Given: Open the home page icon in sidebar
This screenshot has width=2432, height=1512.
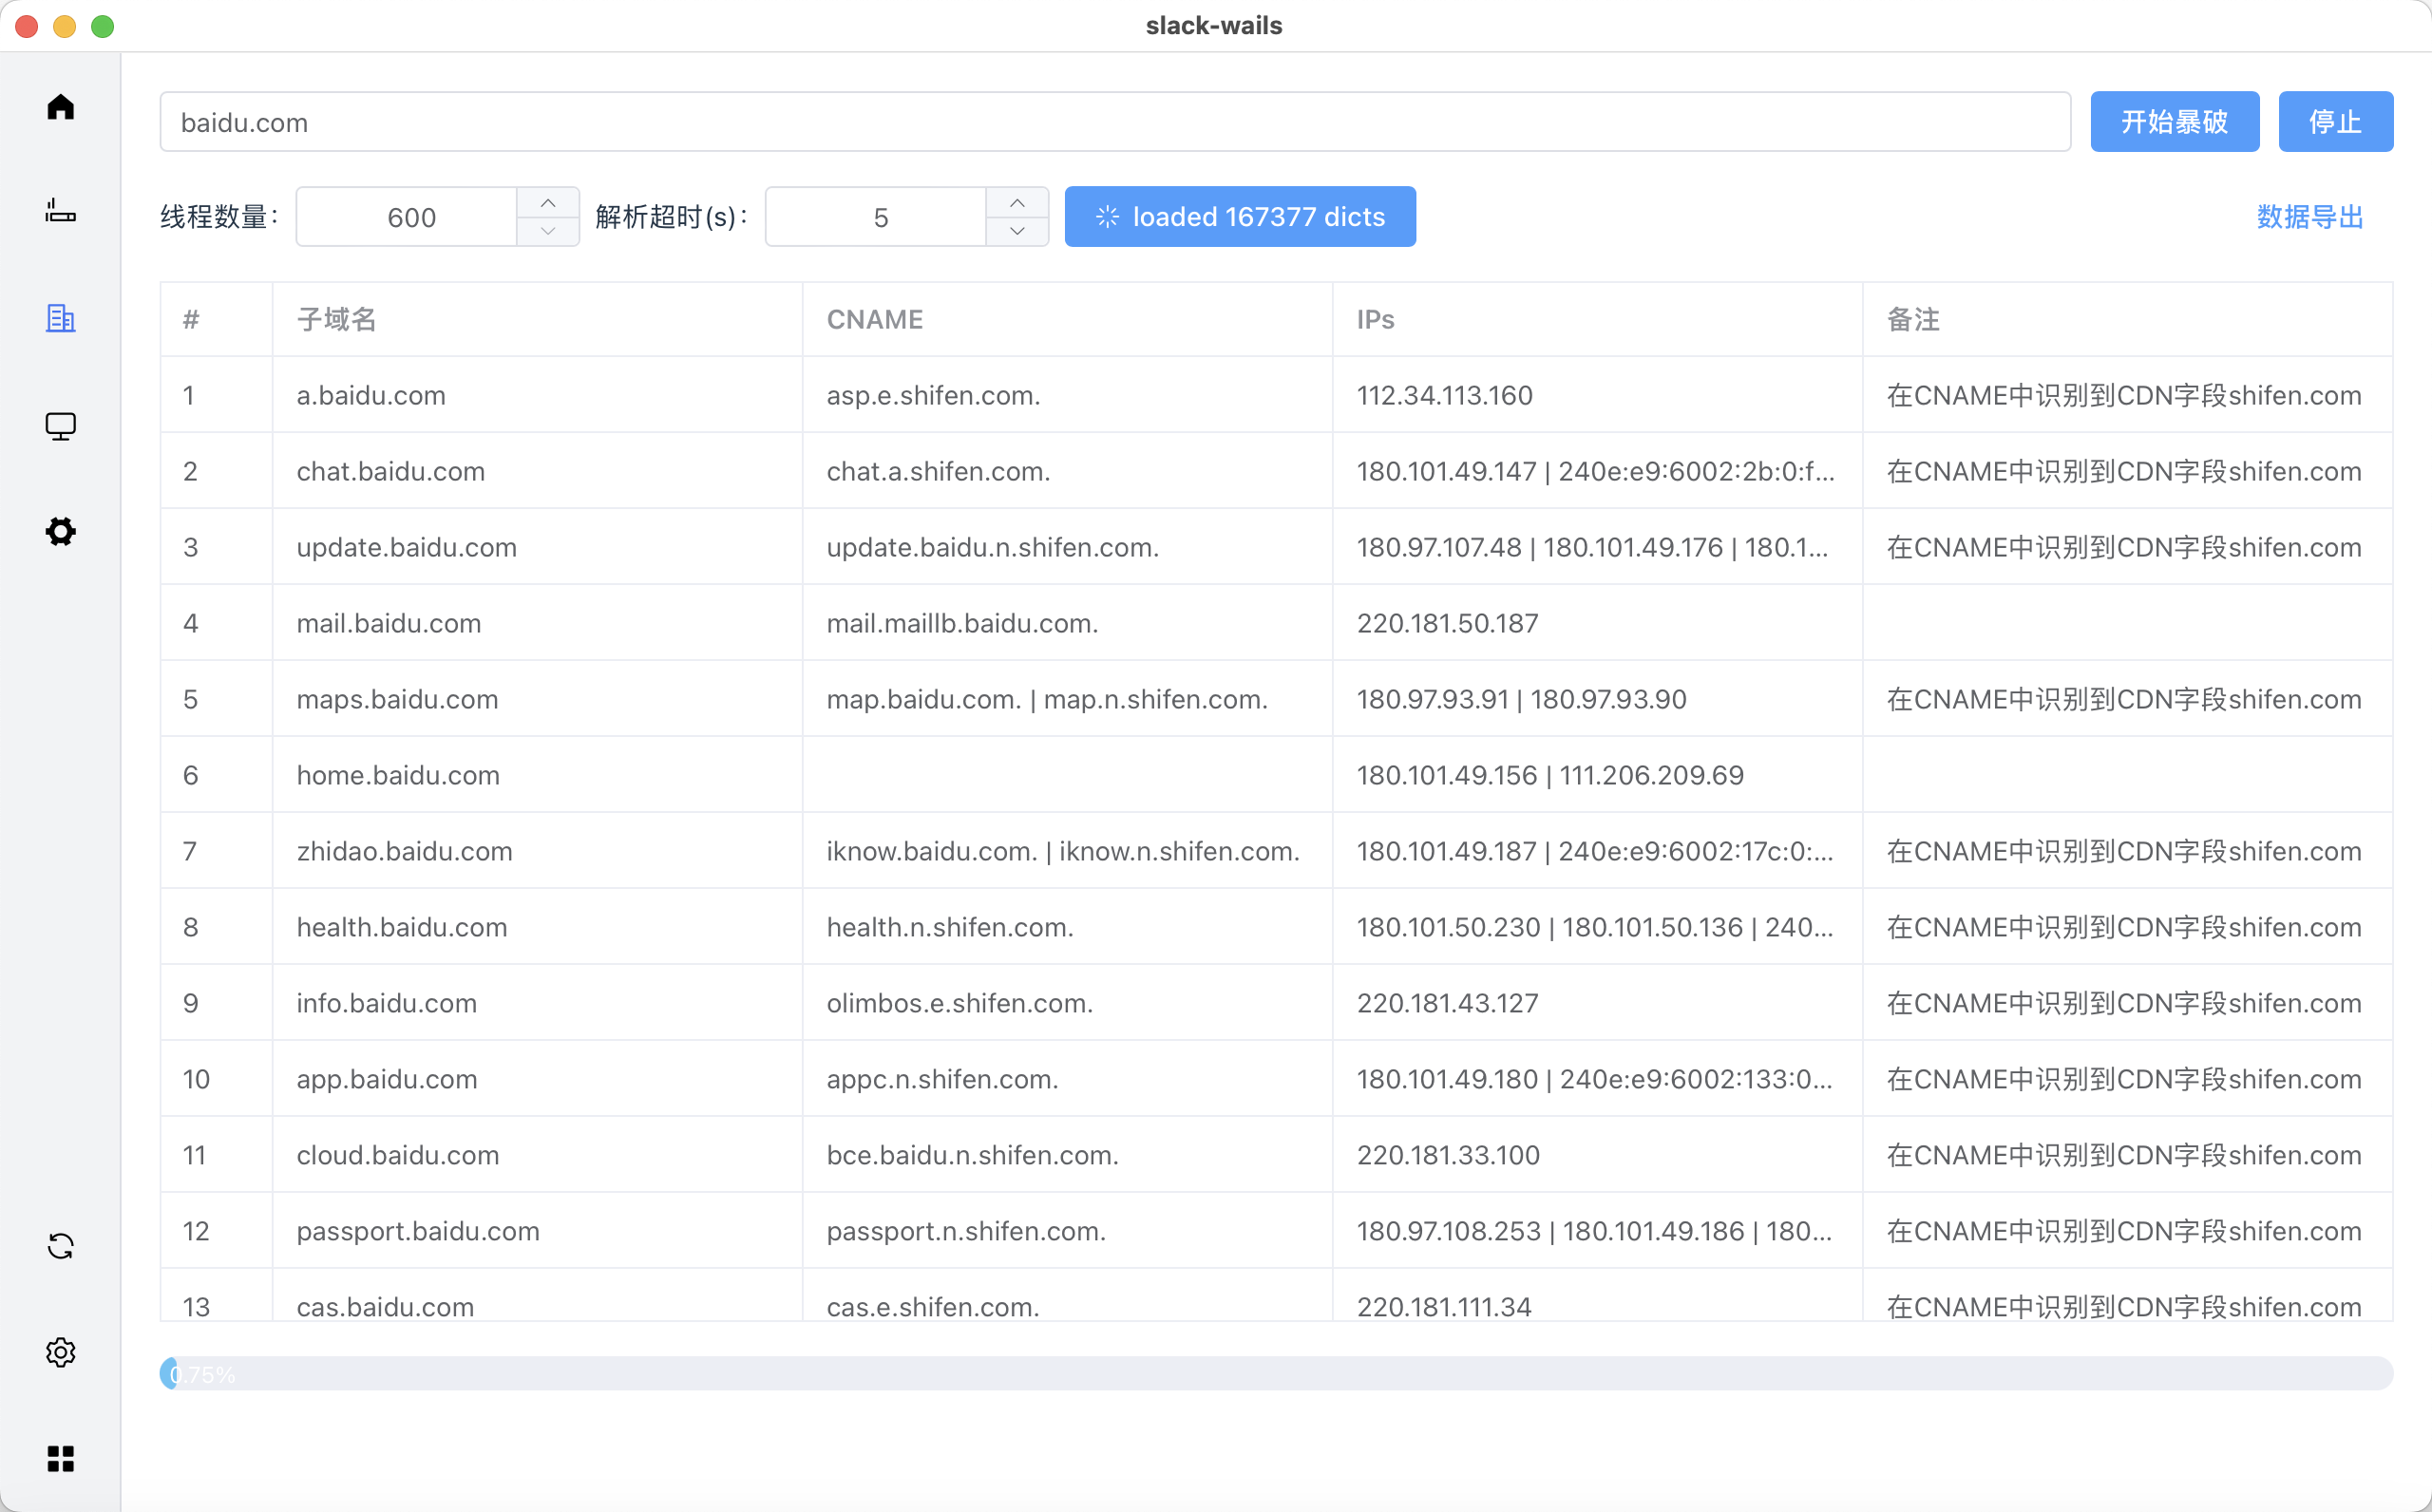Looking at the screenshot, I should [x=60, y=107].
